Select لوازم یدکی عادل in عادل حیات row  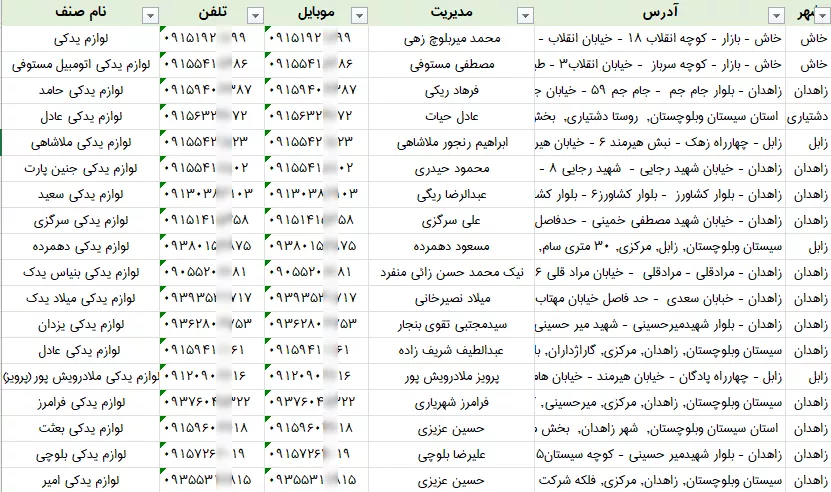click(81, 117)
